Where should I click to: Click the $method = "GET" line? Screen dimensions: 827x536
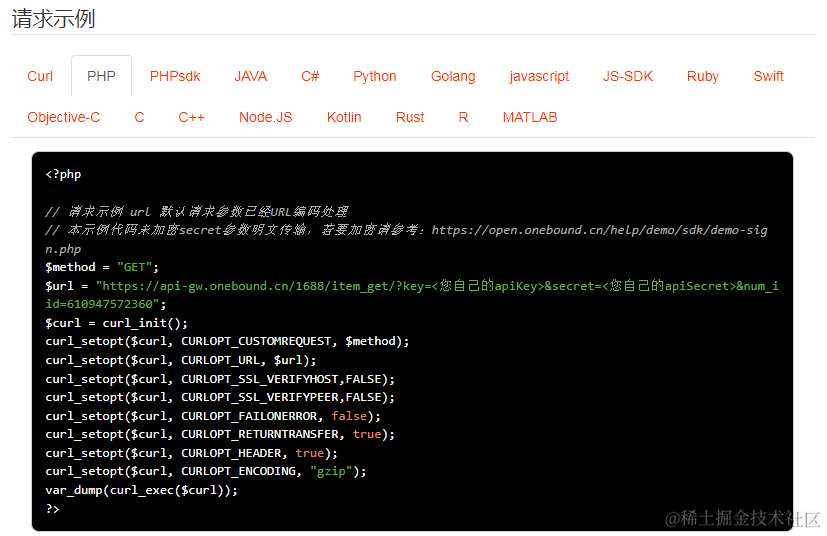point(102,267)
